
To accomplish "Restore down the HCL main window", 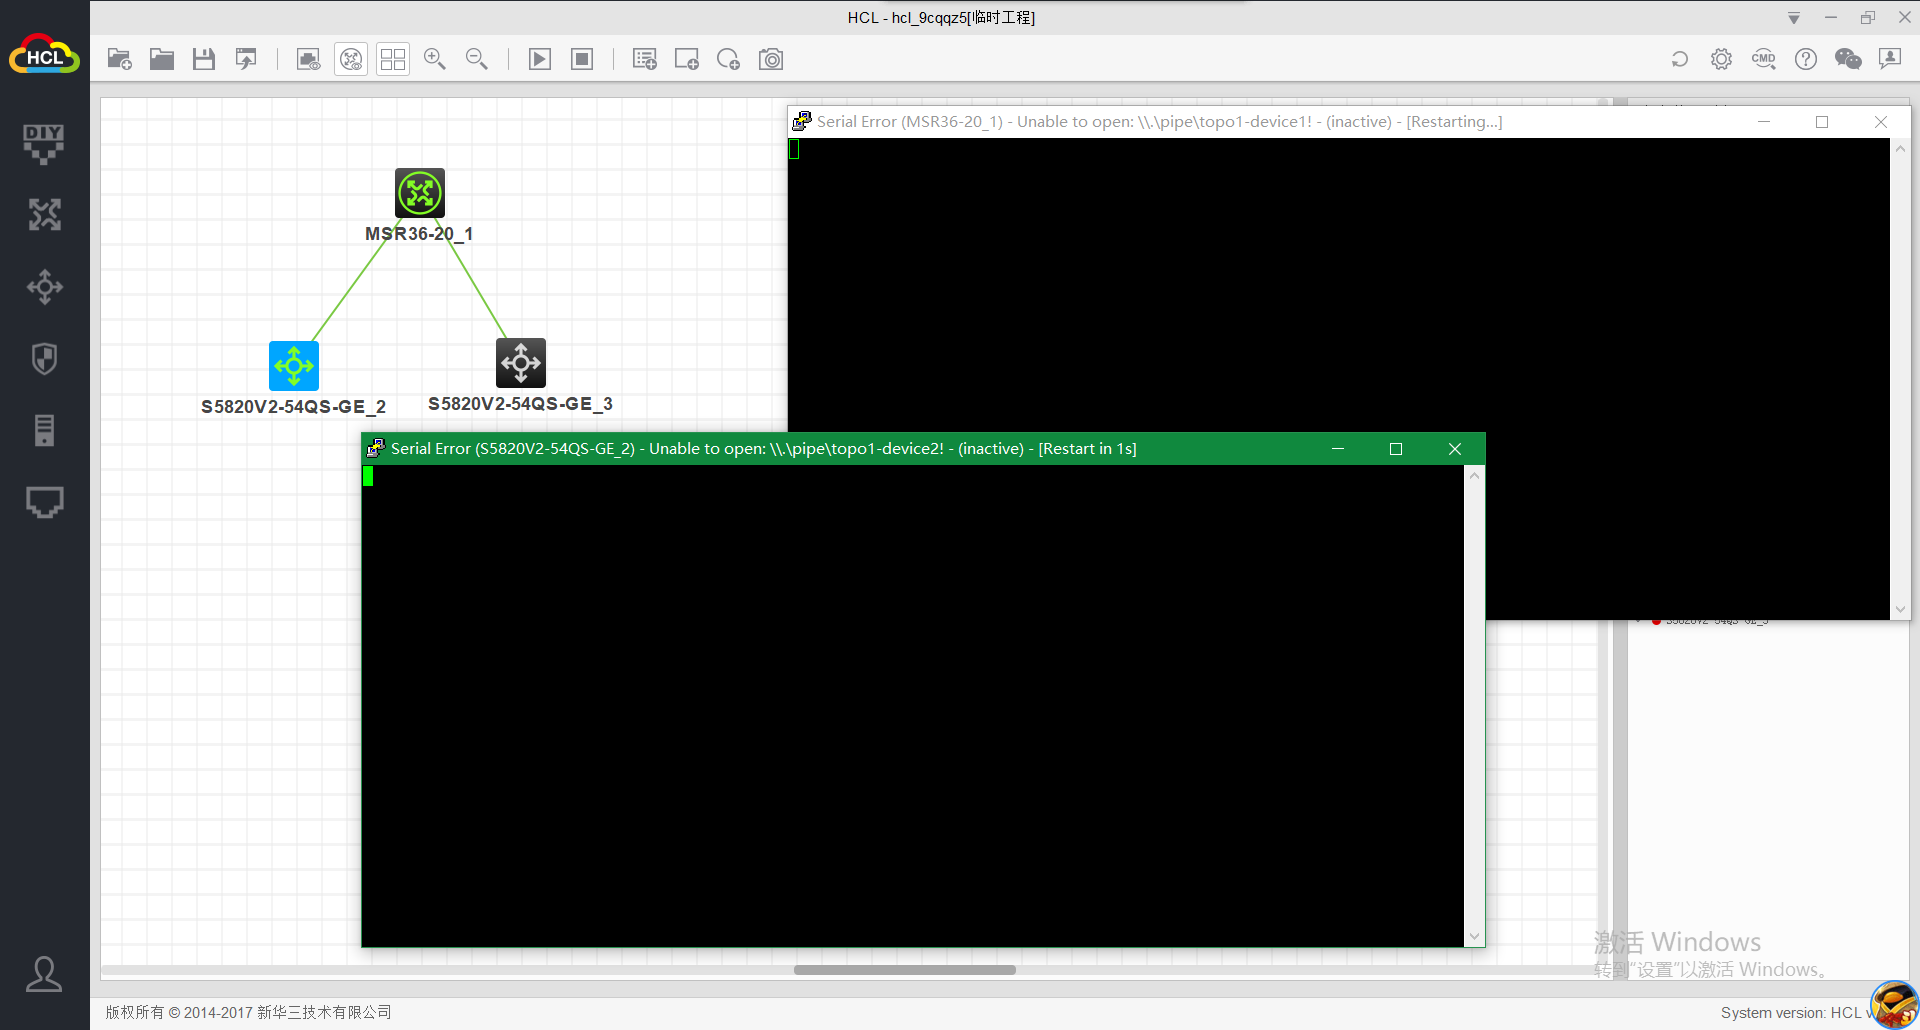I will pos(1868,18).
